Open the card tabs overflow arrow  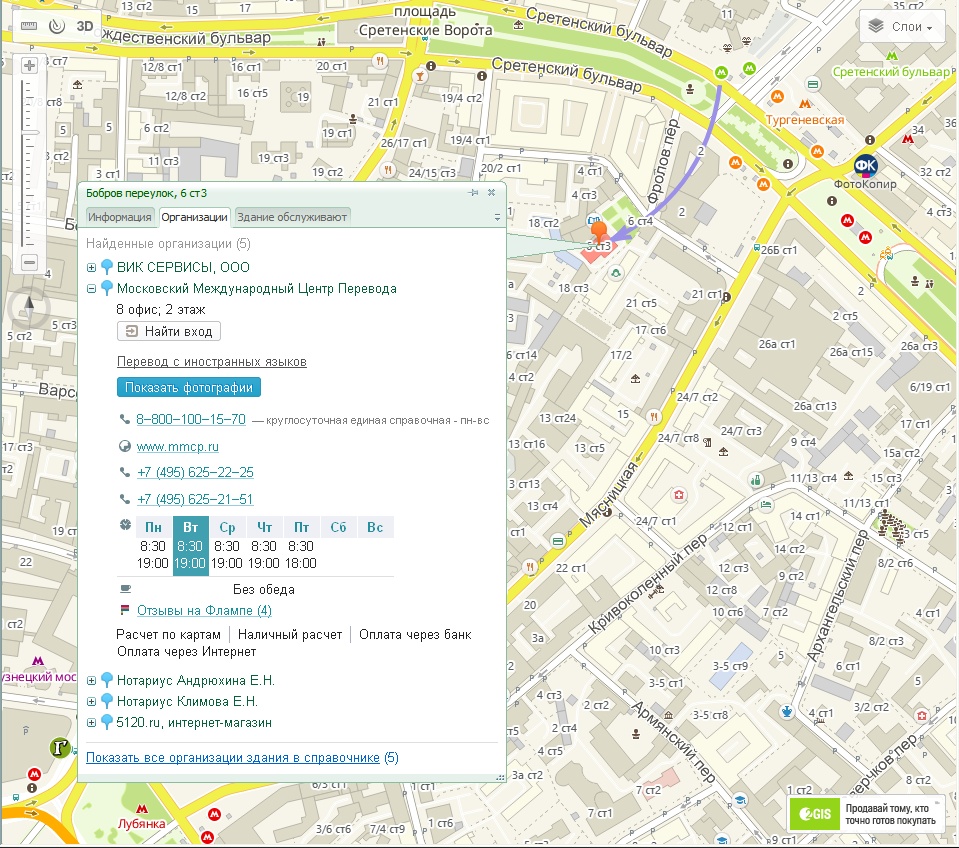(x=497, y=217)
